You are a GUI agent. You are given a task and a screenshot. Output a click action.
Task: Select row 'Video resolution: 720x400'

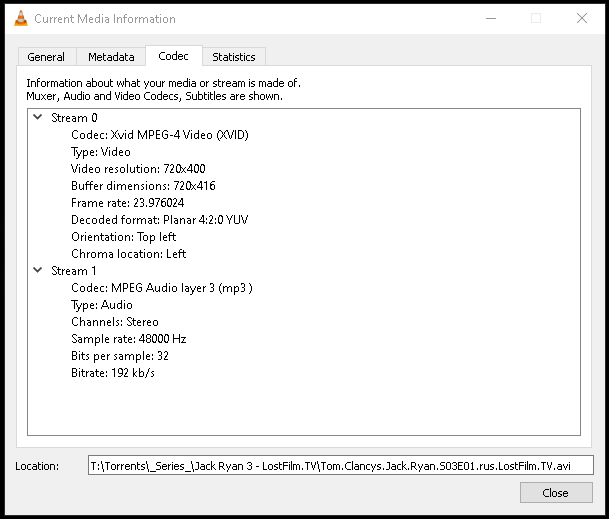138,169
